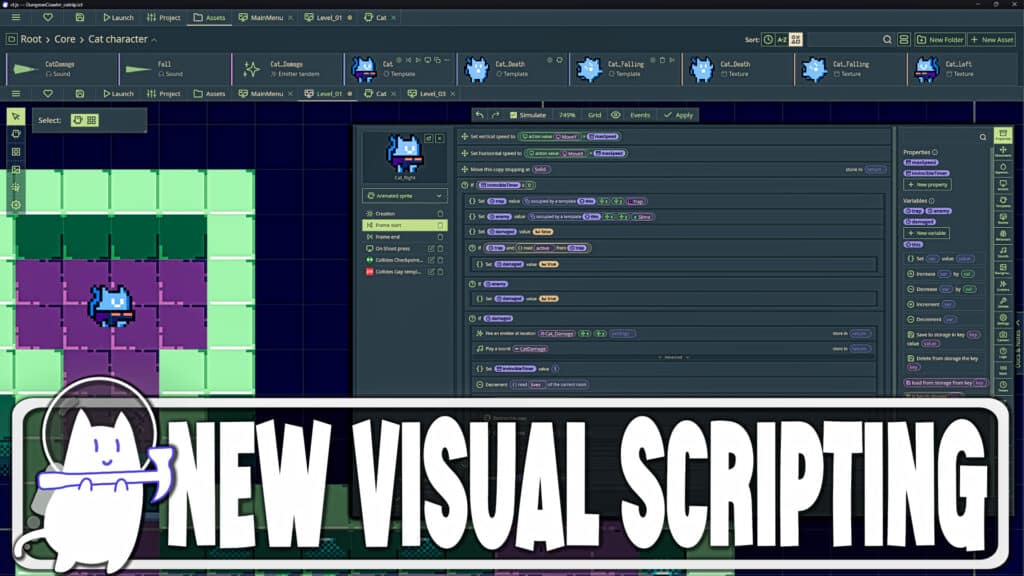The image size is (1024, 576).
Task: Open the 749% zoom menu
Action: [x=567, y=115]
